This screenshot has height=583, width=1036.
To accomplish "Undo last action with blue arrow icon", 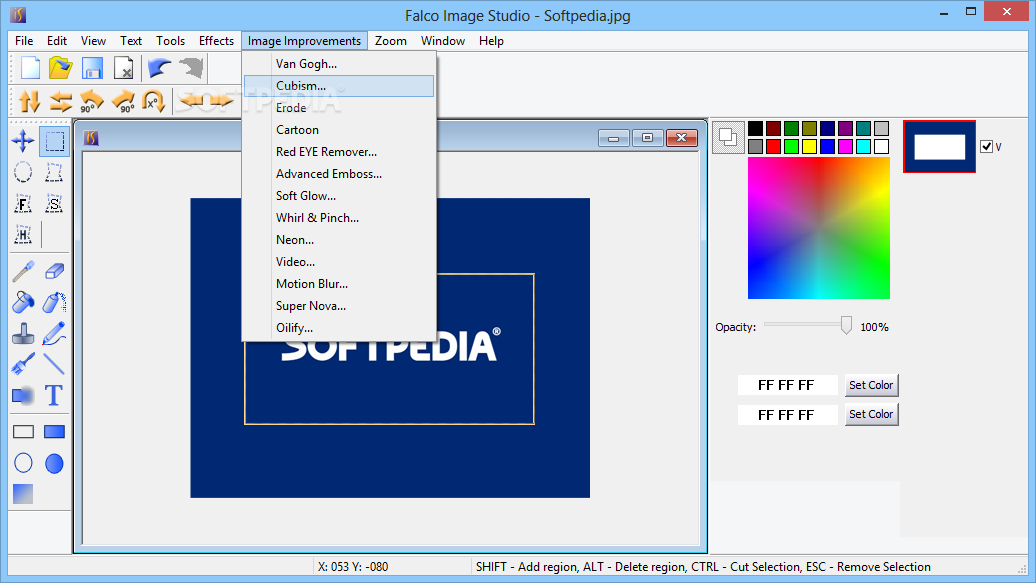I will 159,67.
